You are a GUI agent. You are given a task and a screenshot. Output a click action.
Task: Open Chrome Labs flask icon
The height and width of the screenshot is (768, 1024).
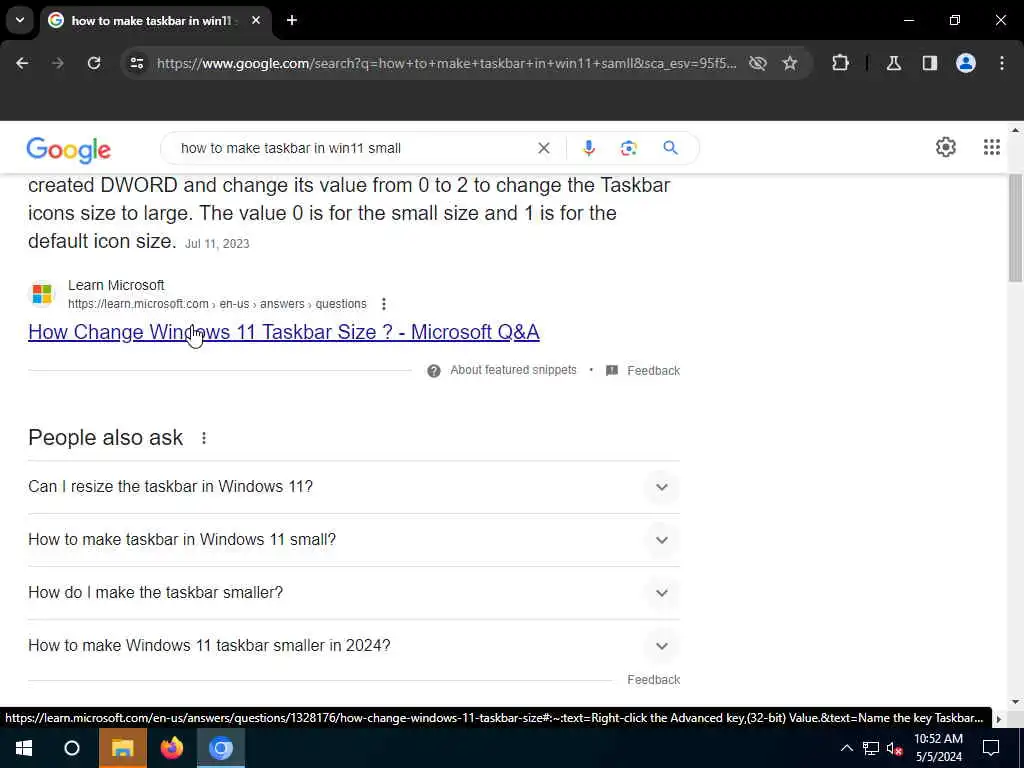coord(894,63)
